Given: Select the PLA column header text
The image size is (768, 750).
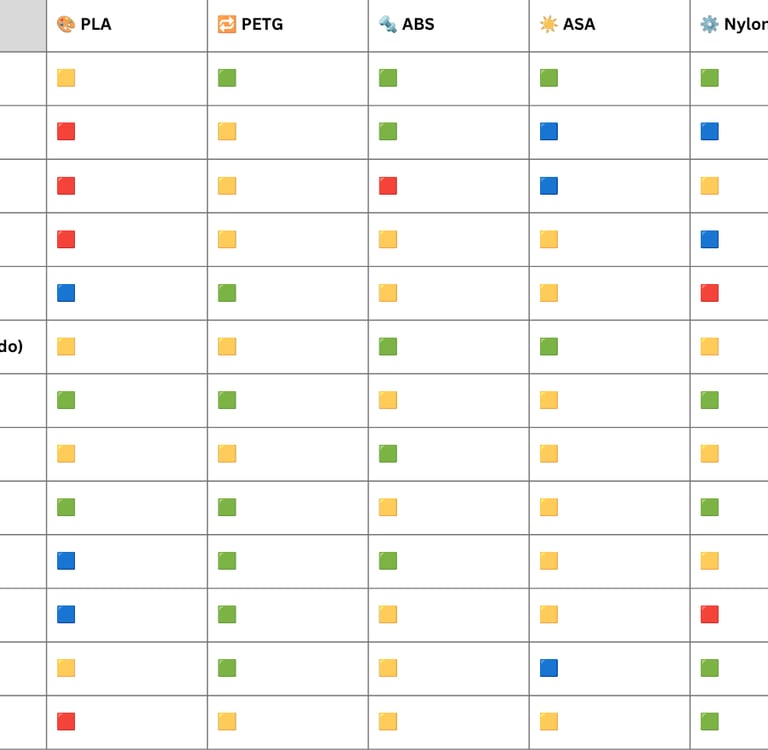Looking at the screenshot, I should 96,24.
